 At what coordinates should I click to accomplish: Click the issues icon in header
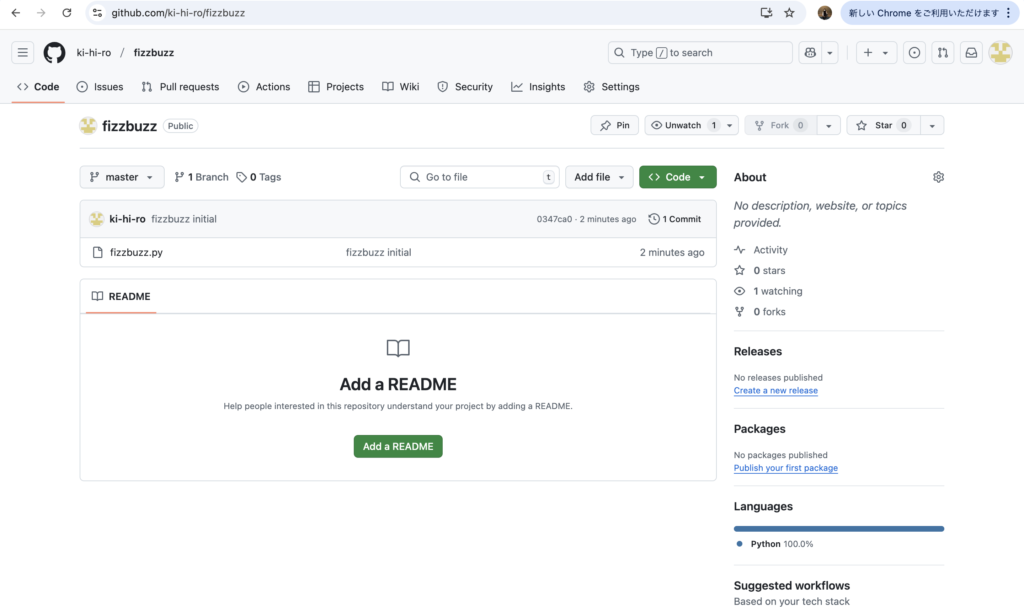[914, 53]
